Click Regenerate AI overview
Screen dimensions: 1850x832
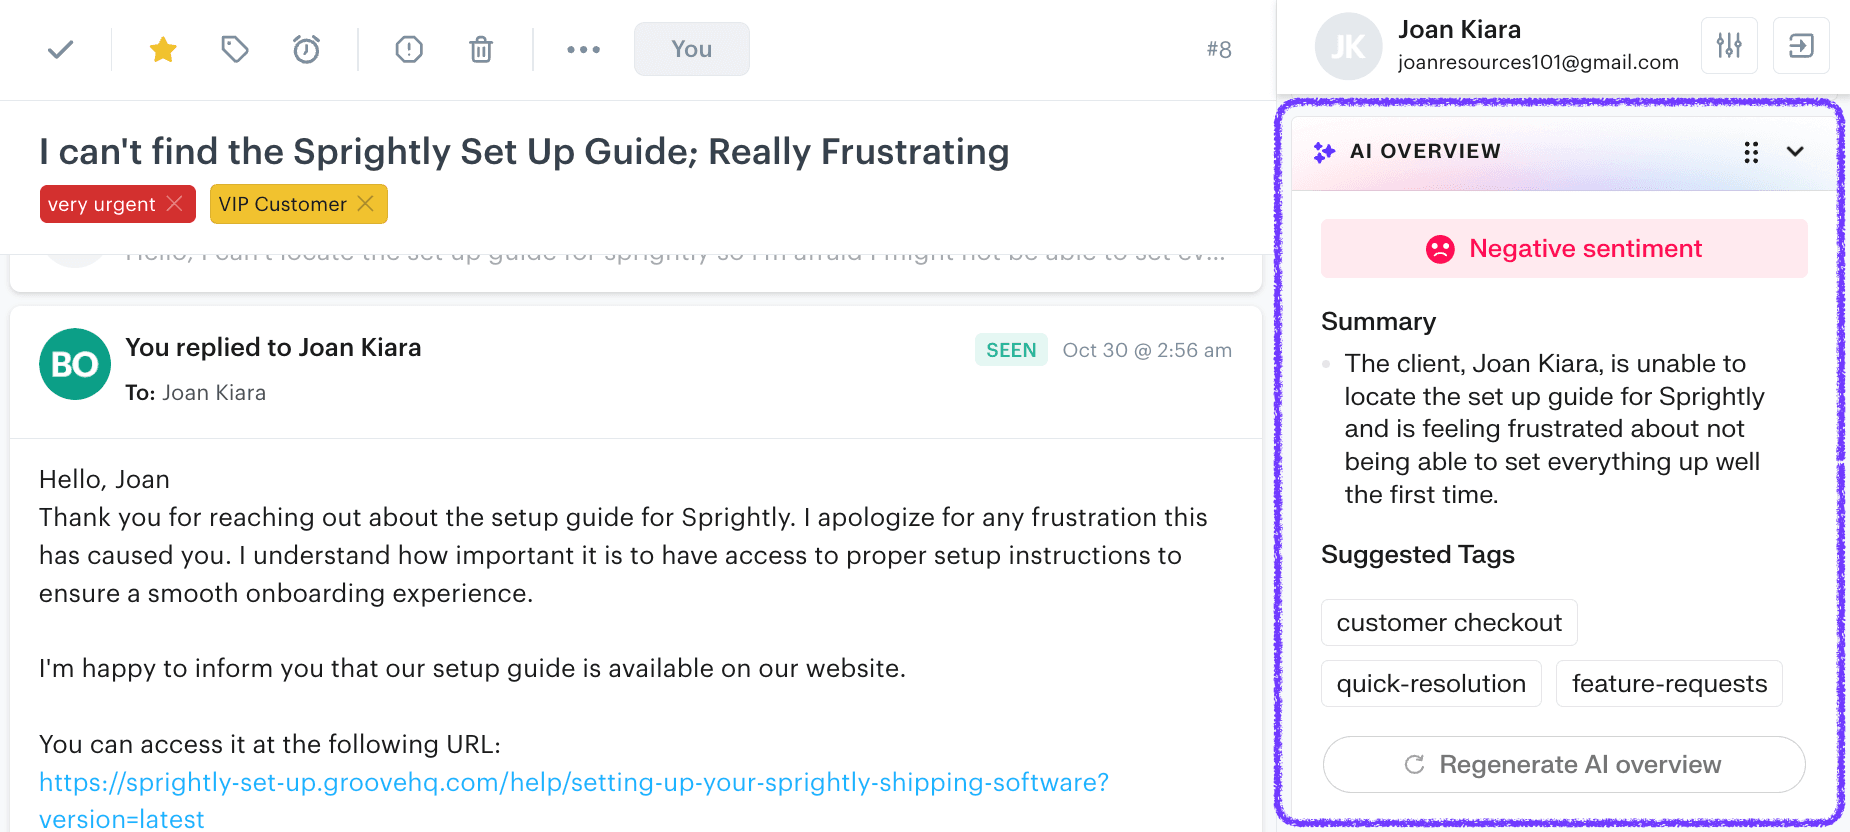click(x=1563, y=764)
